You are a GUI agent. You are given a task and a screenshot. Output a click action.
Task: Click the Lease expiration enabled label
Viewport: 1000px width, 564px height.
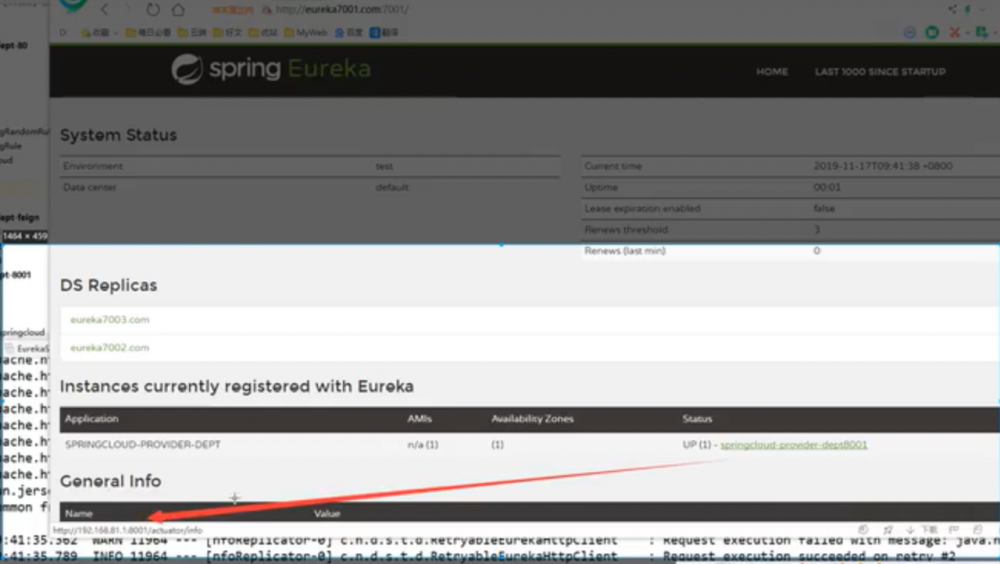(642, 208)
